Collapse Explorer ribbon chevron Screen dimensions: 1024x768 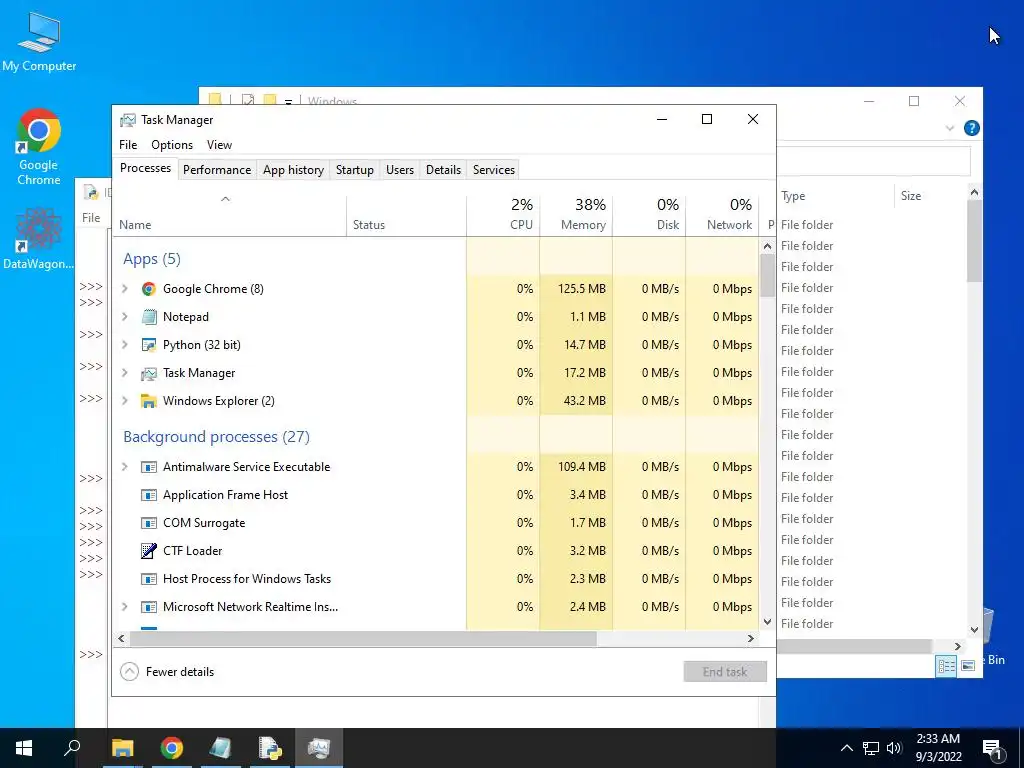pos(950,129)
